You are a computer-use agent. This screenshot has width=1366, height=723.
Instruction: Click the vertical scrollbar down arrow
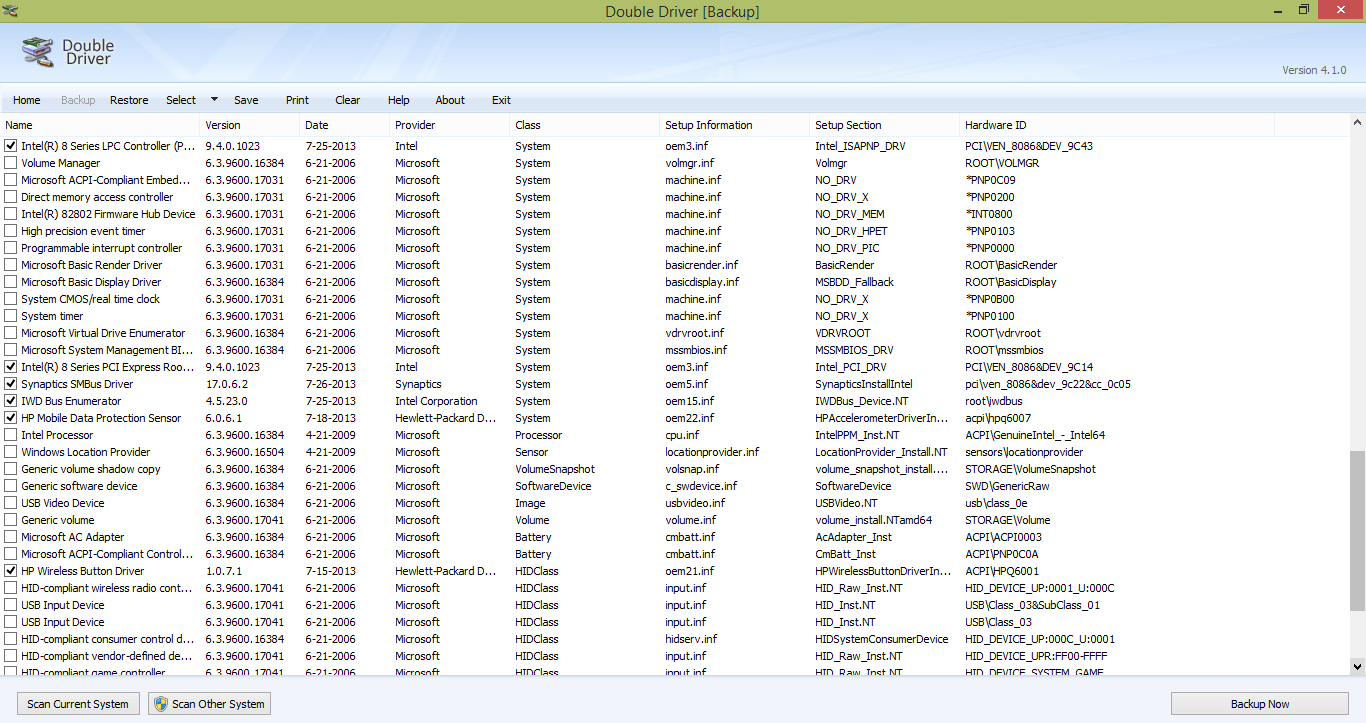[x=1357, y=666]
